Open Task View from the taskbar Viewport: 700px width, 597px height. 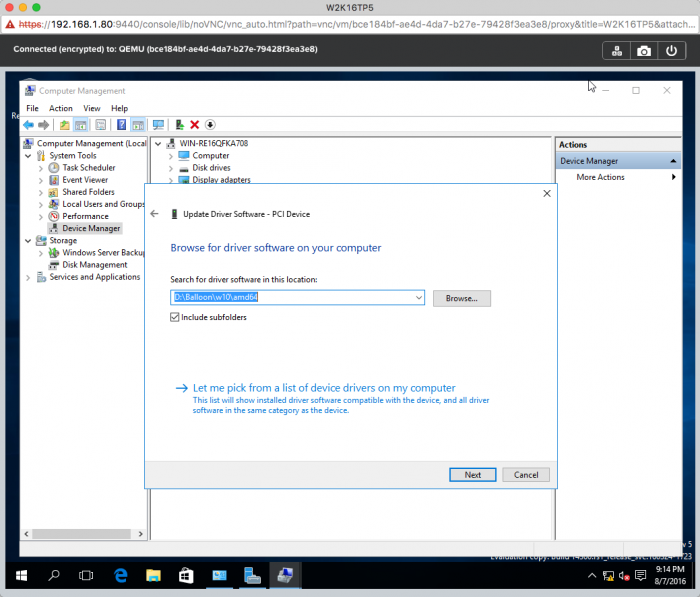(86, 576)
